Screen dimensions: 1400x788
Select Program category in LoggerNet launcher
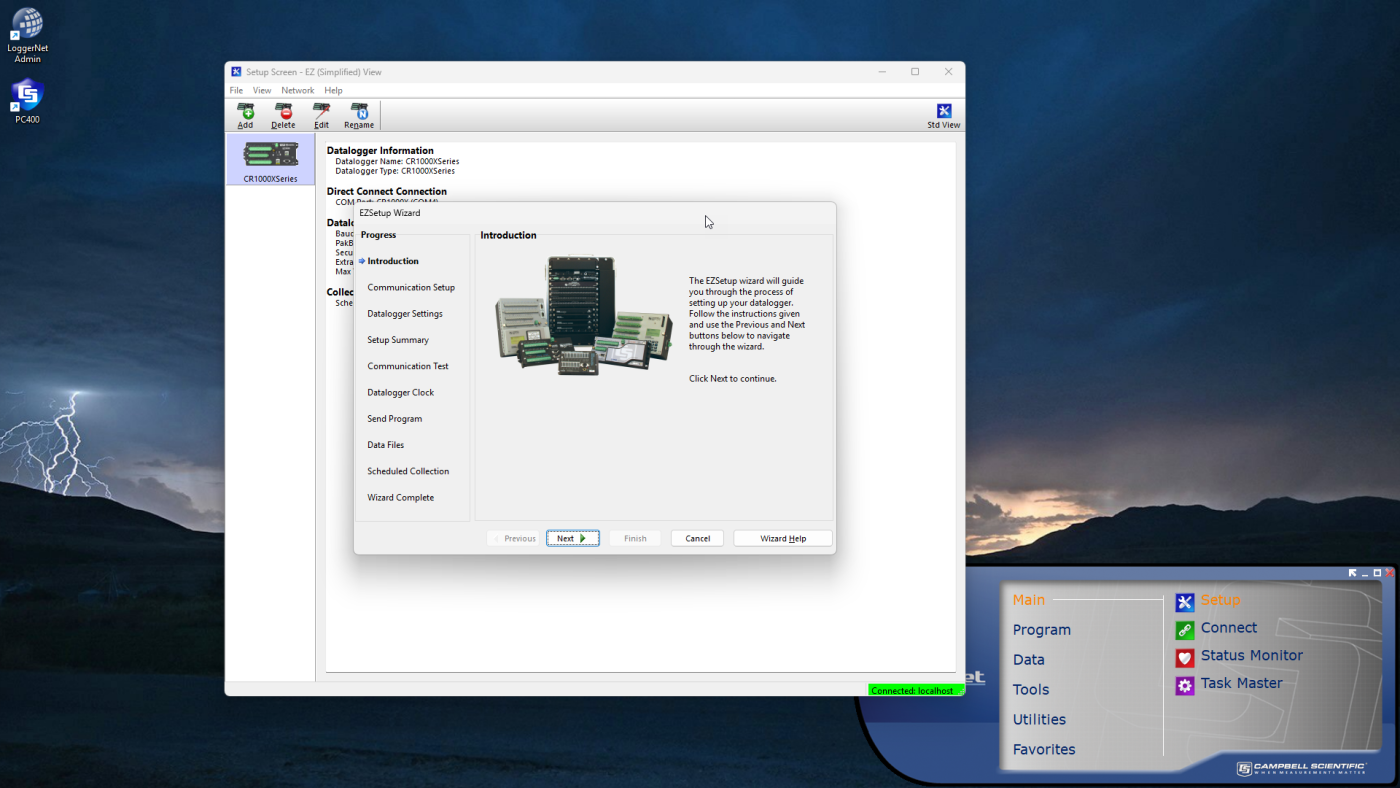[1042, 630]
